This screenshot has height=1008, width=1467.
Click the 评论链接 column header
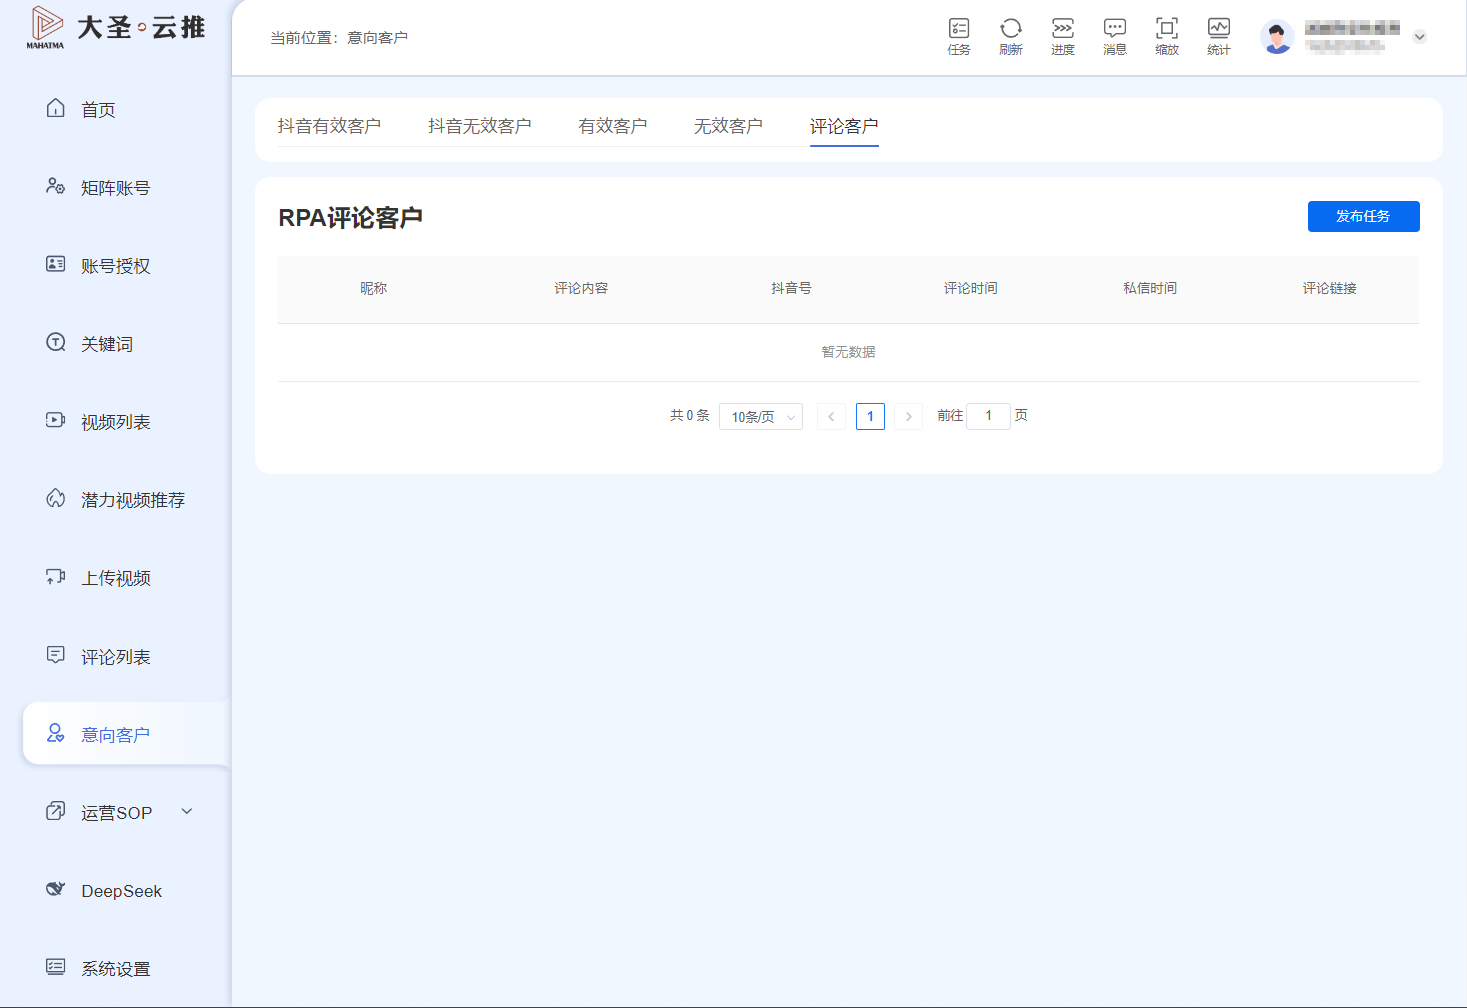tap(1329, 288)
